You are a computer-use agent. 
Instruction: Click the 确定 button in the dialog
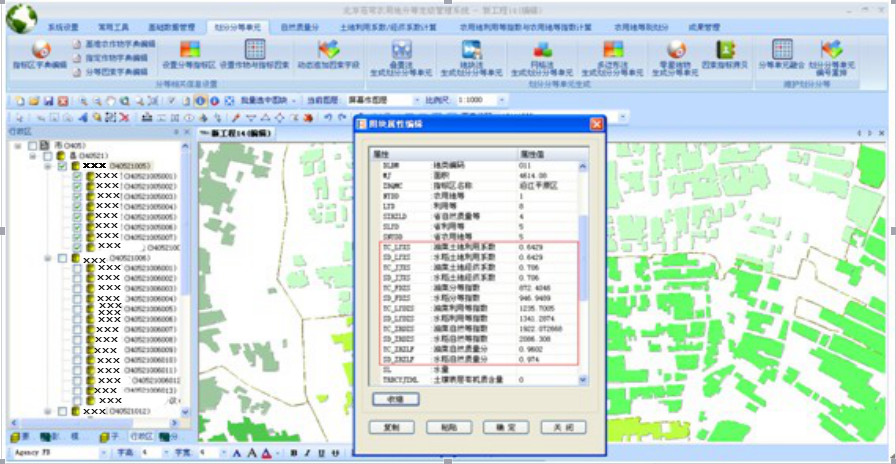click(x=512, y=427)
